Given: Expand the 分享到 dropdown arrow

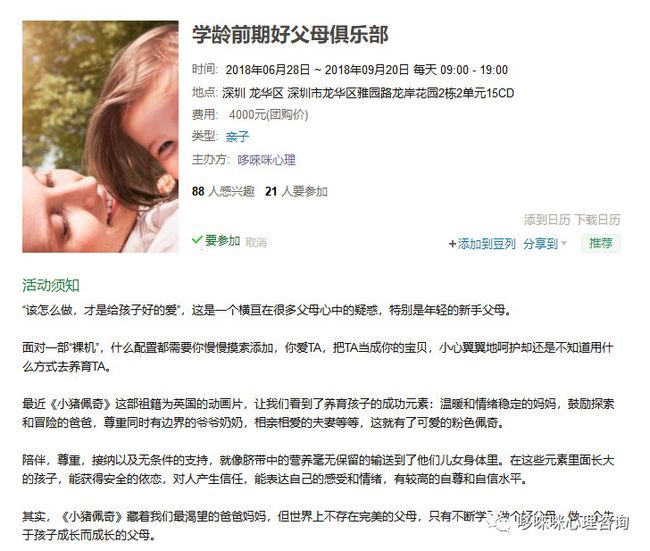Looking at the screenshot, I should point(564,243).
